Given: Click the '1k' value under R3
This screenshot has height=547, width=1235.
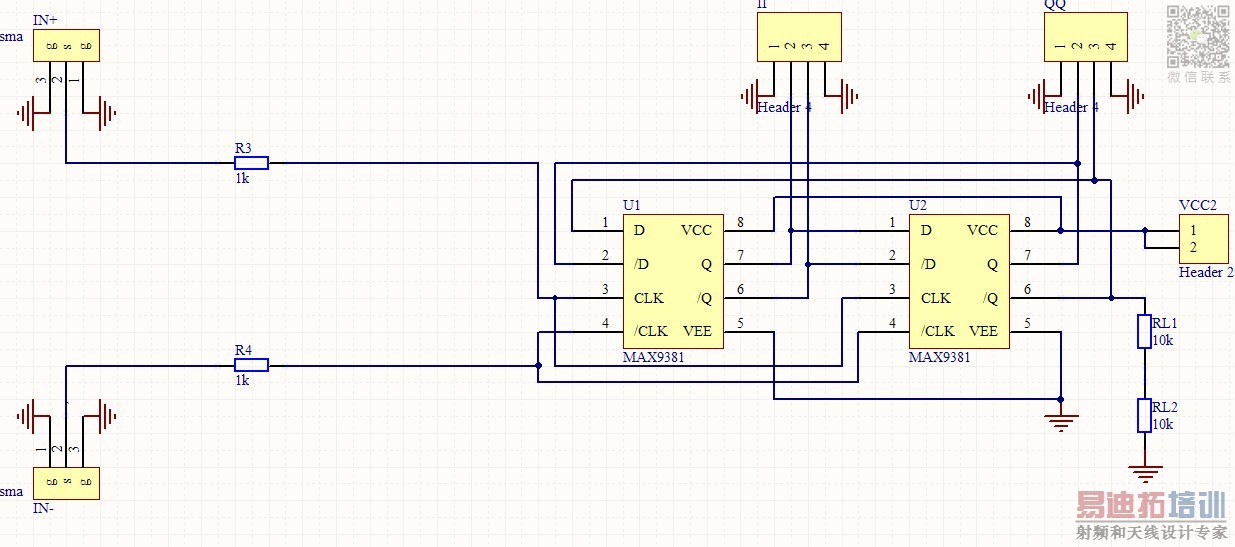Looking at the screenshot, I should pos(242,178).
